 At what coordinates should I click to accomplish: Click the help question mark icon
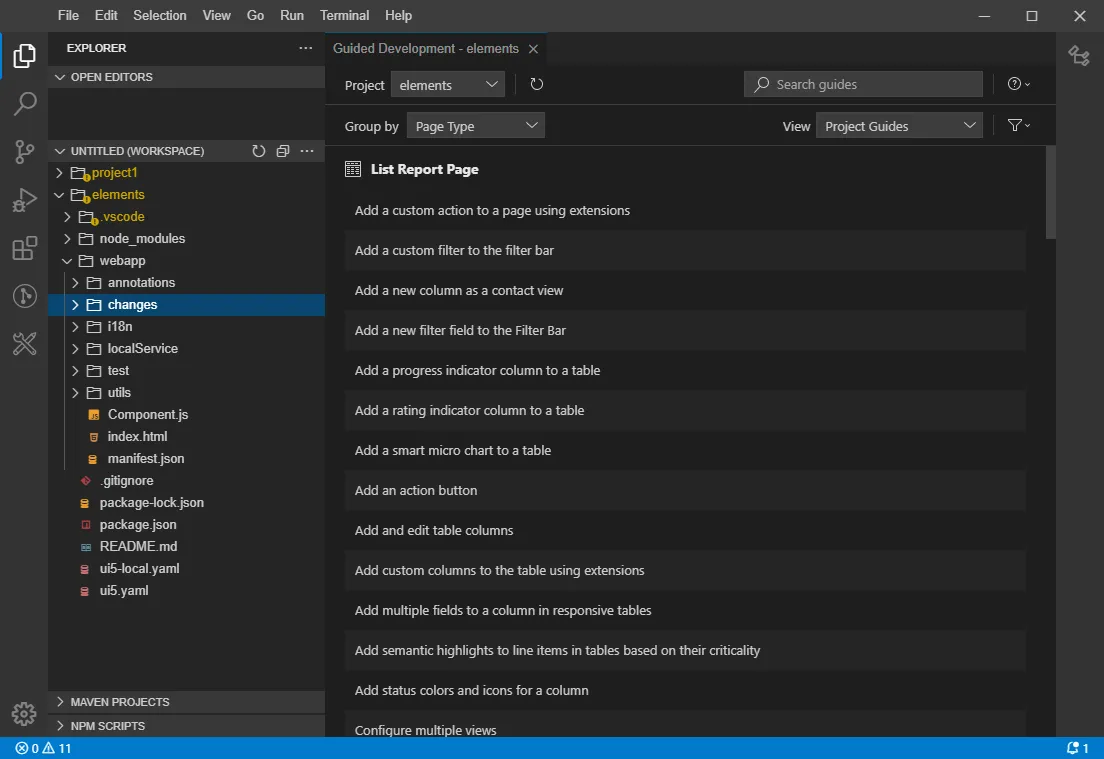pyautogui.click(x=1018, y=85)
